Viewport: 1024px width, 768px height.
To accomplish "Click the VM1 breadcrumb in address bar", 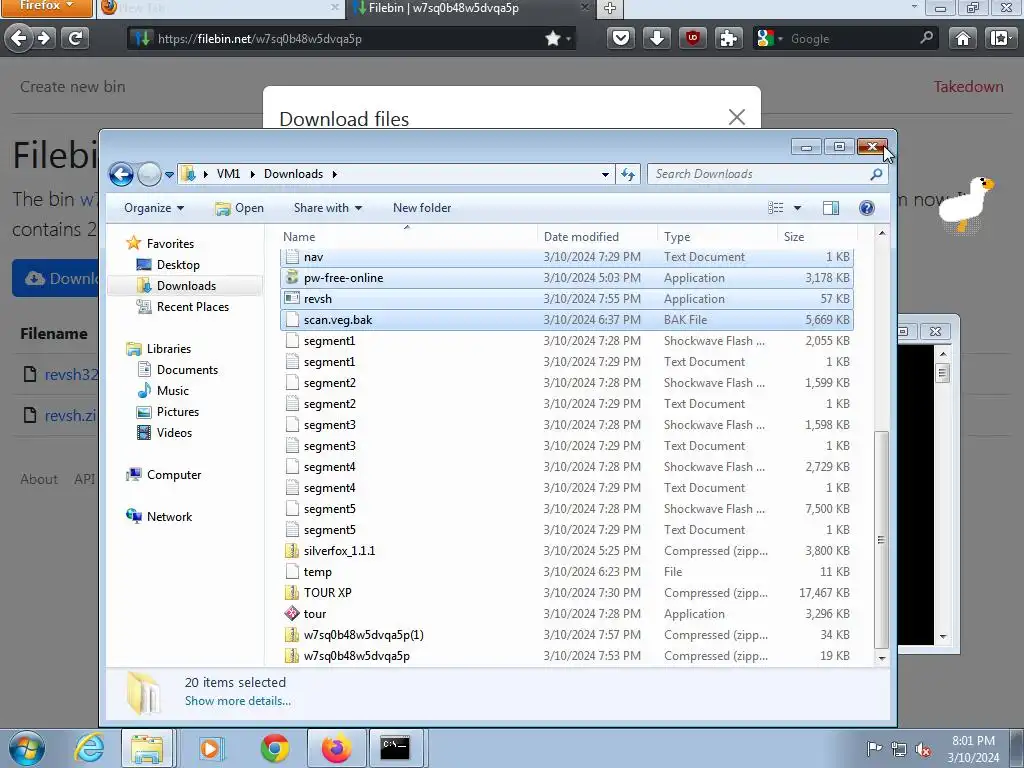I will pyautogui.click(x=228, y=174).
